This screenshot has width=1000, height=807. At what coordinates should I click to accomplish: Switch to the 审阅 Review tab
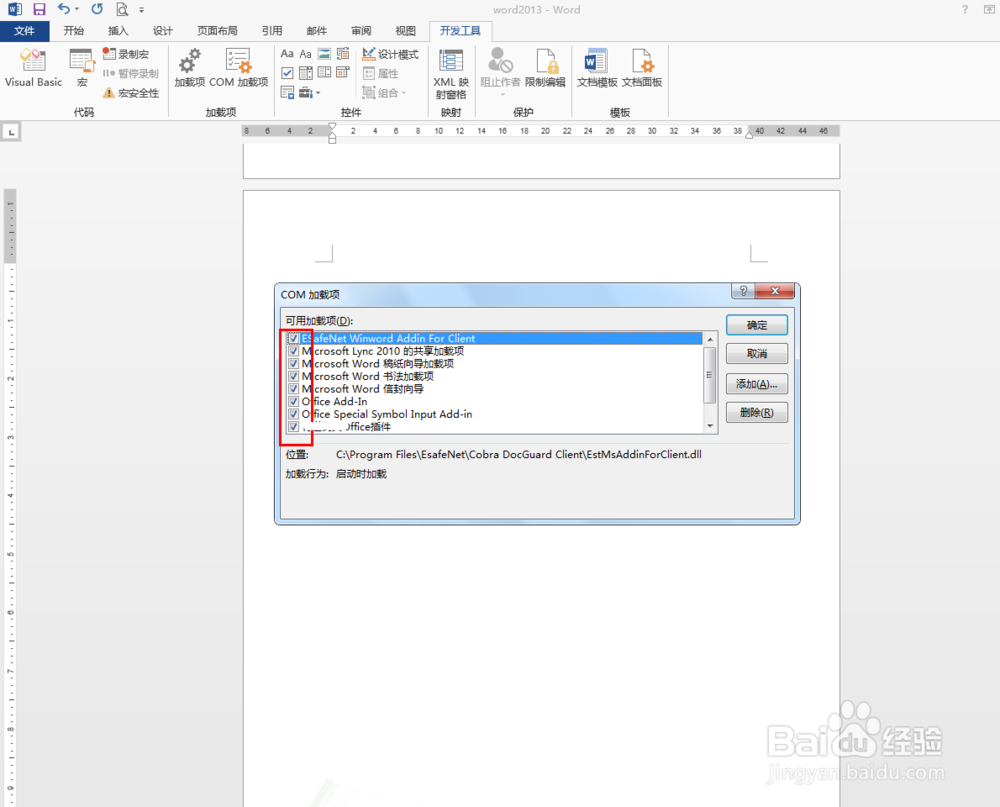361,31
